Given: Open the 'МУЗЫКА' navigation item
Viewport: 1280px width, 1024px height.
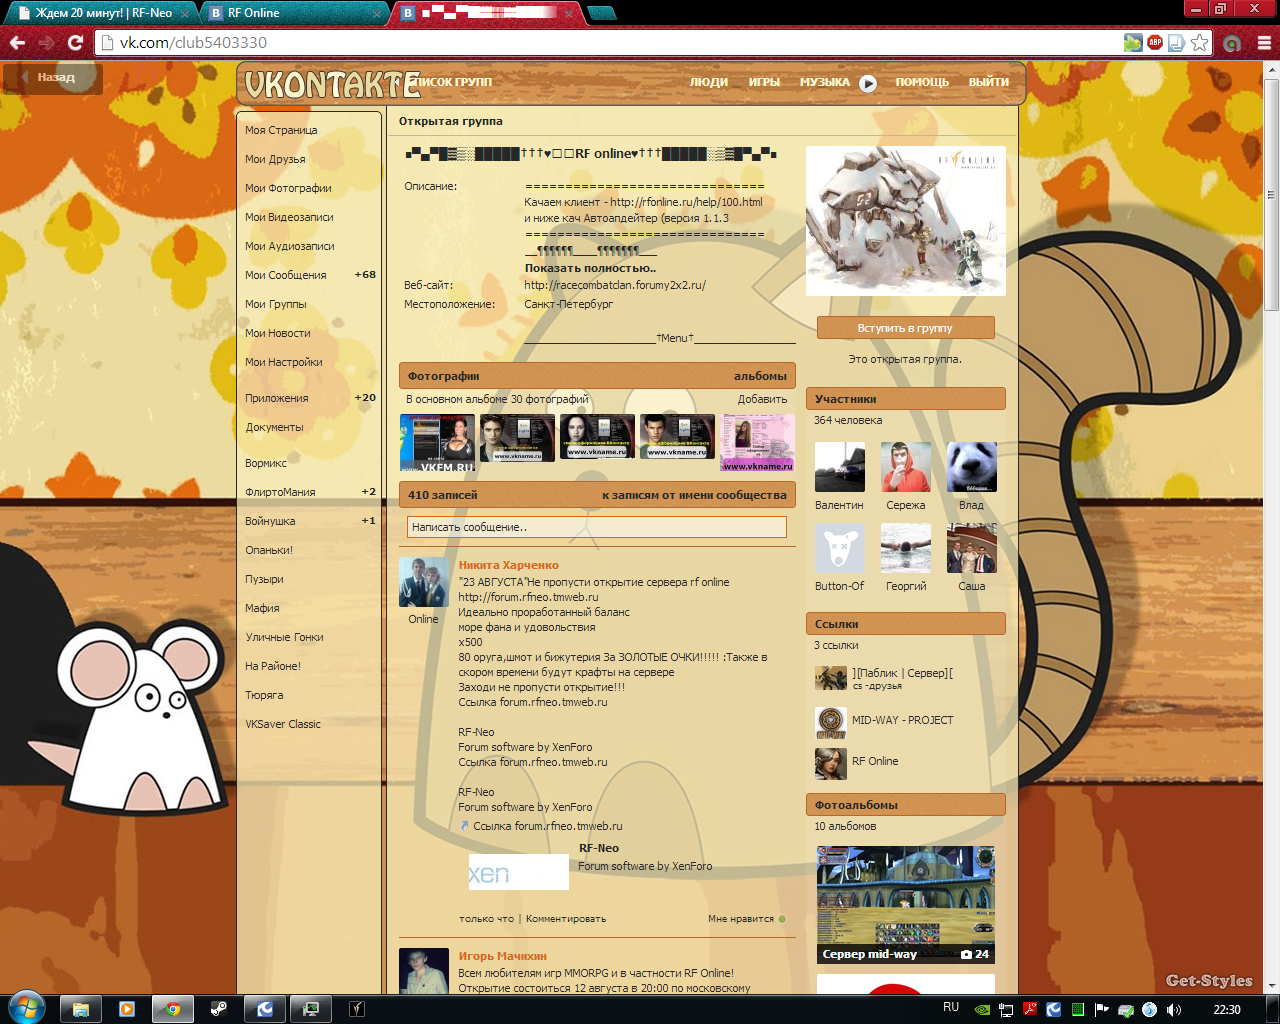Looking at the screenshot, I should 825,82.
